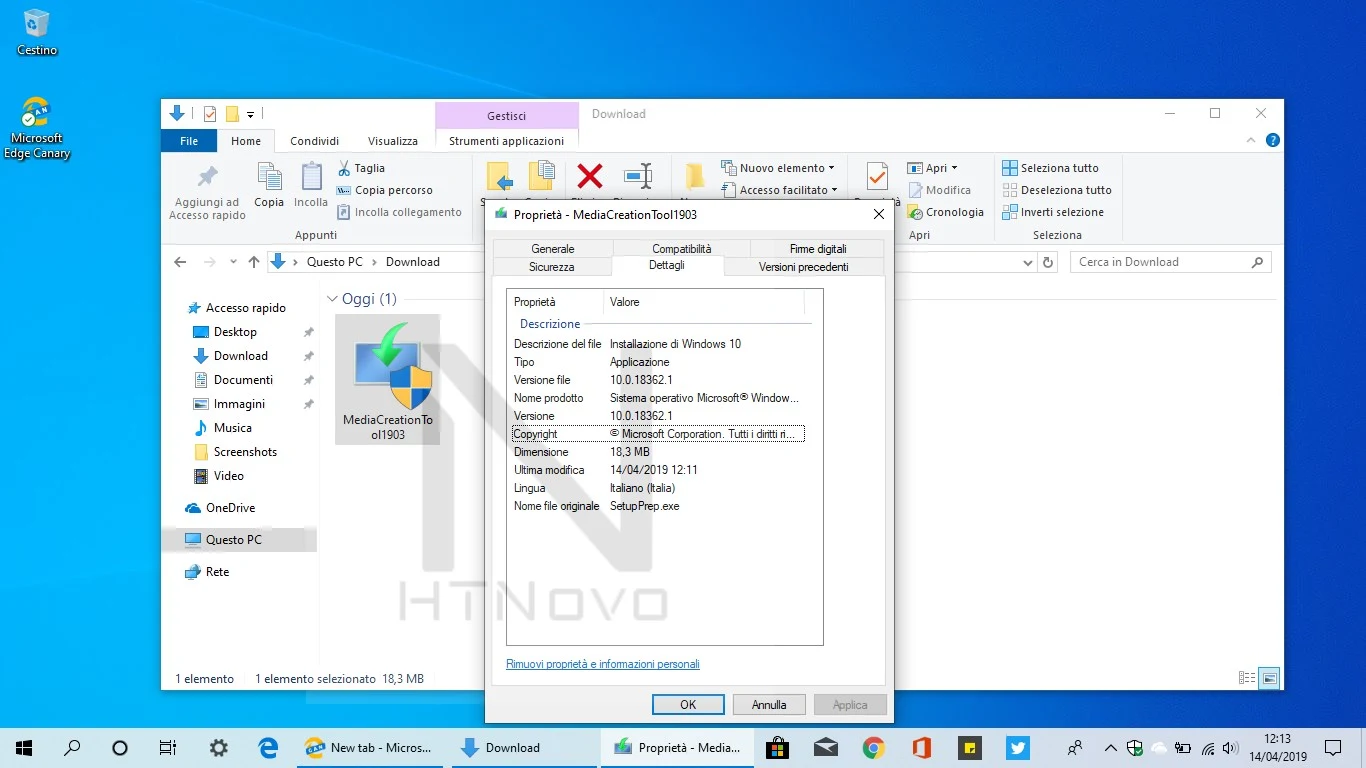1366x768 pixels.
Task: Click Rimuovi proprietà e informazioni personali link
Action: point(603,664)
